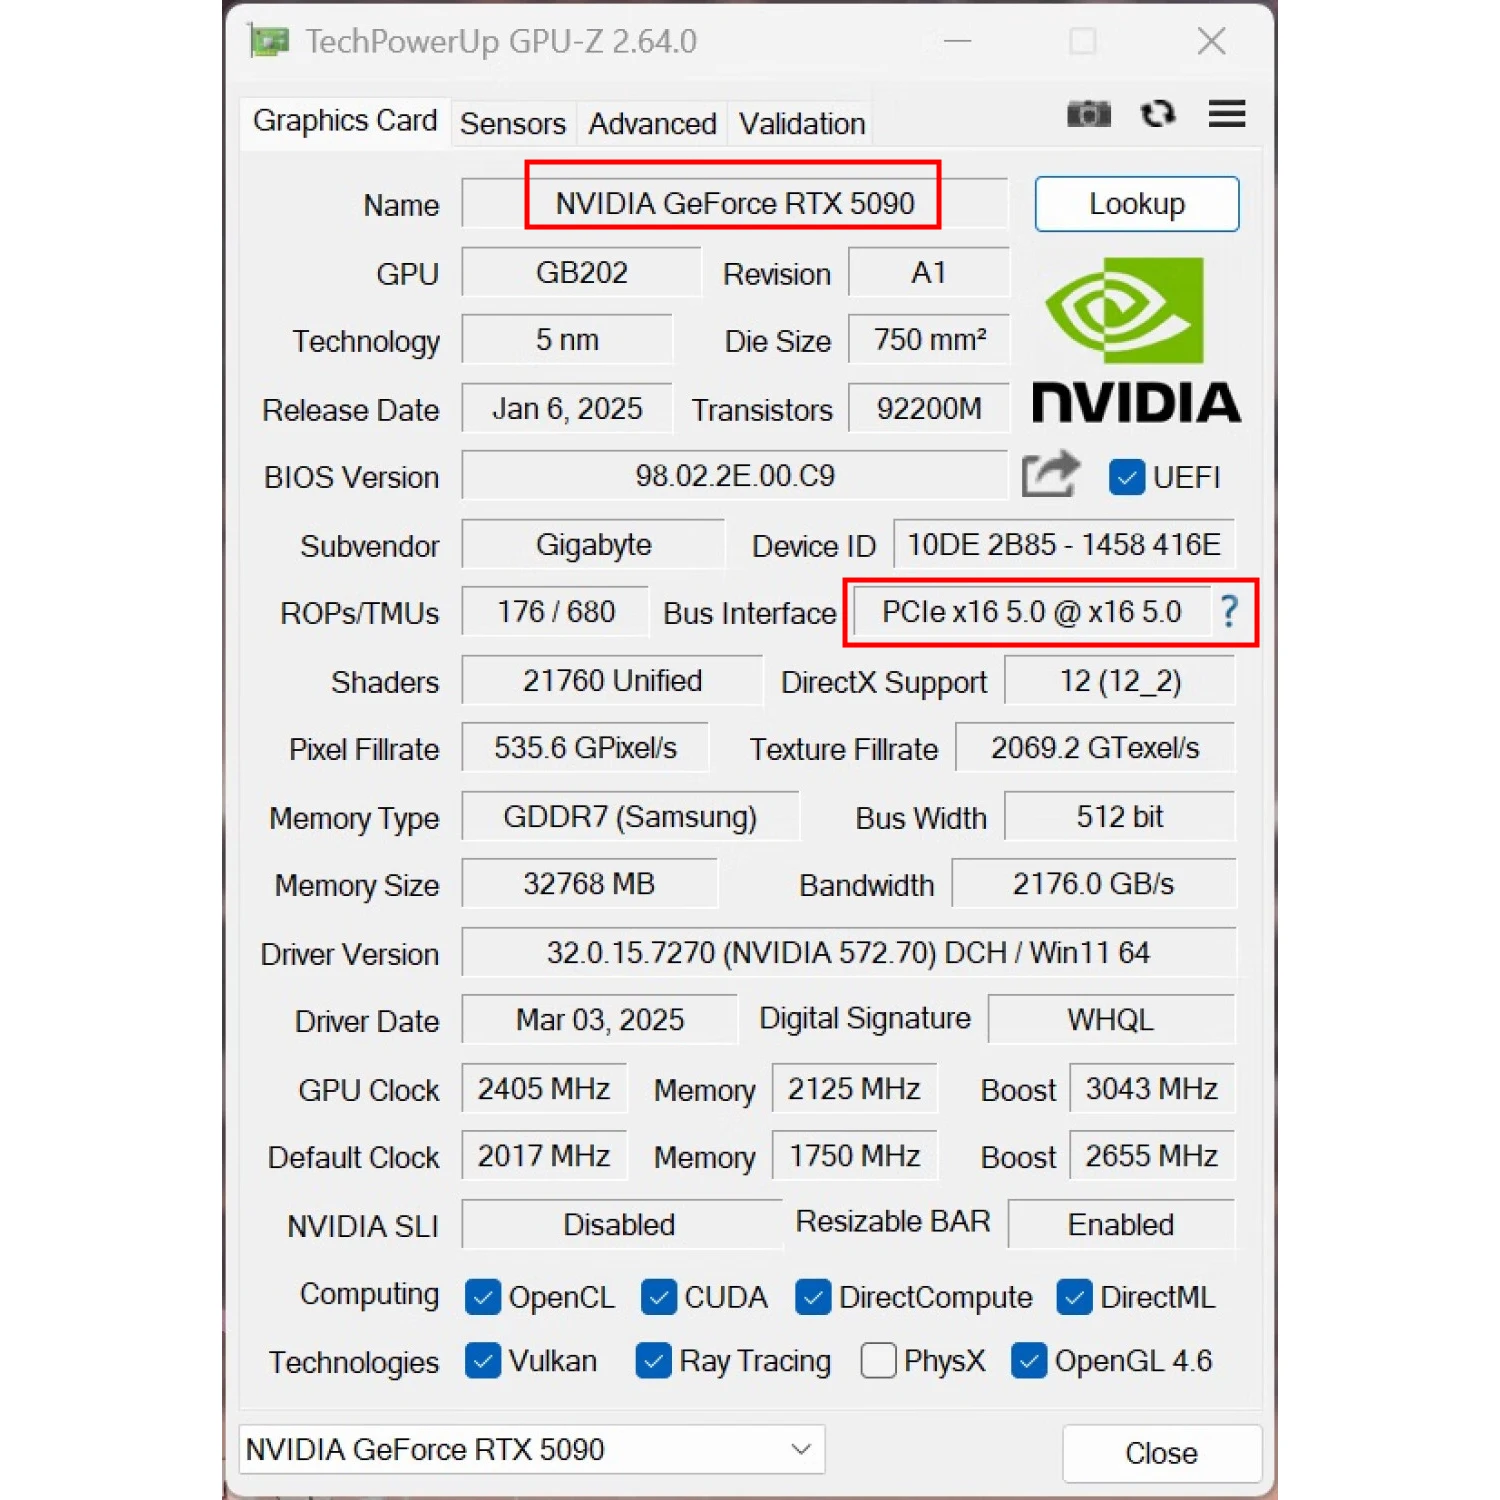Screen dimensions: 1500x1500
Task: Close the GPU-Z window with X
Action: point(1211,41)
